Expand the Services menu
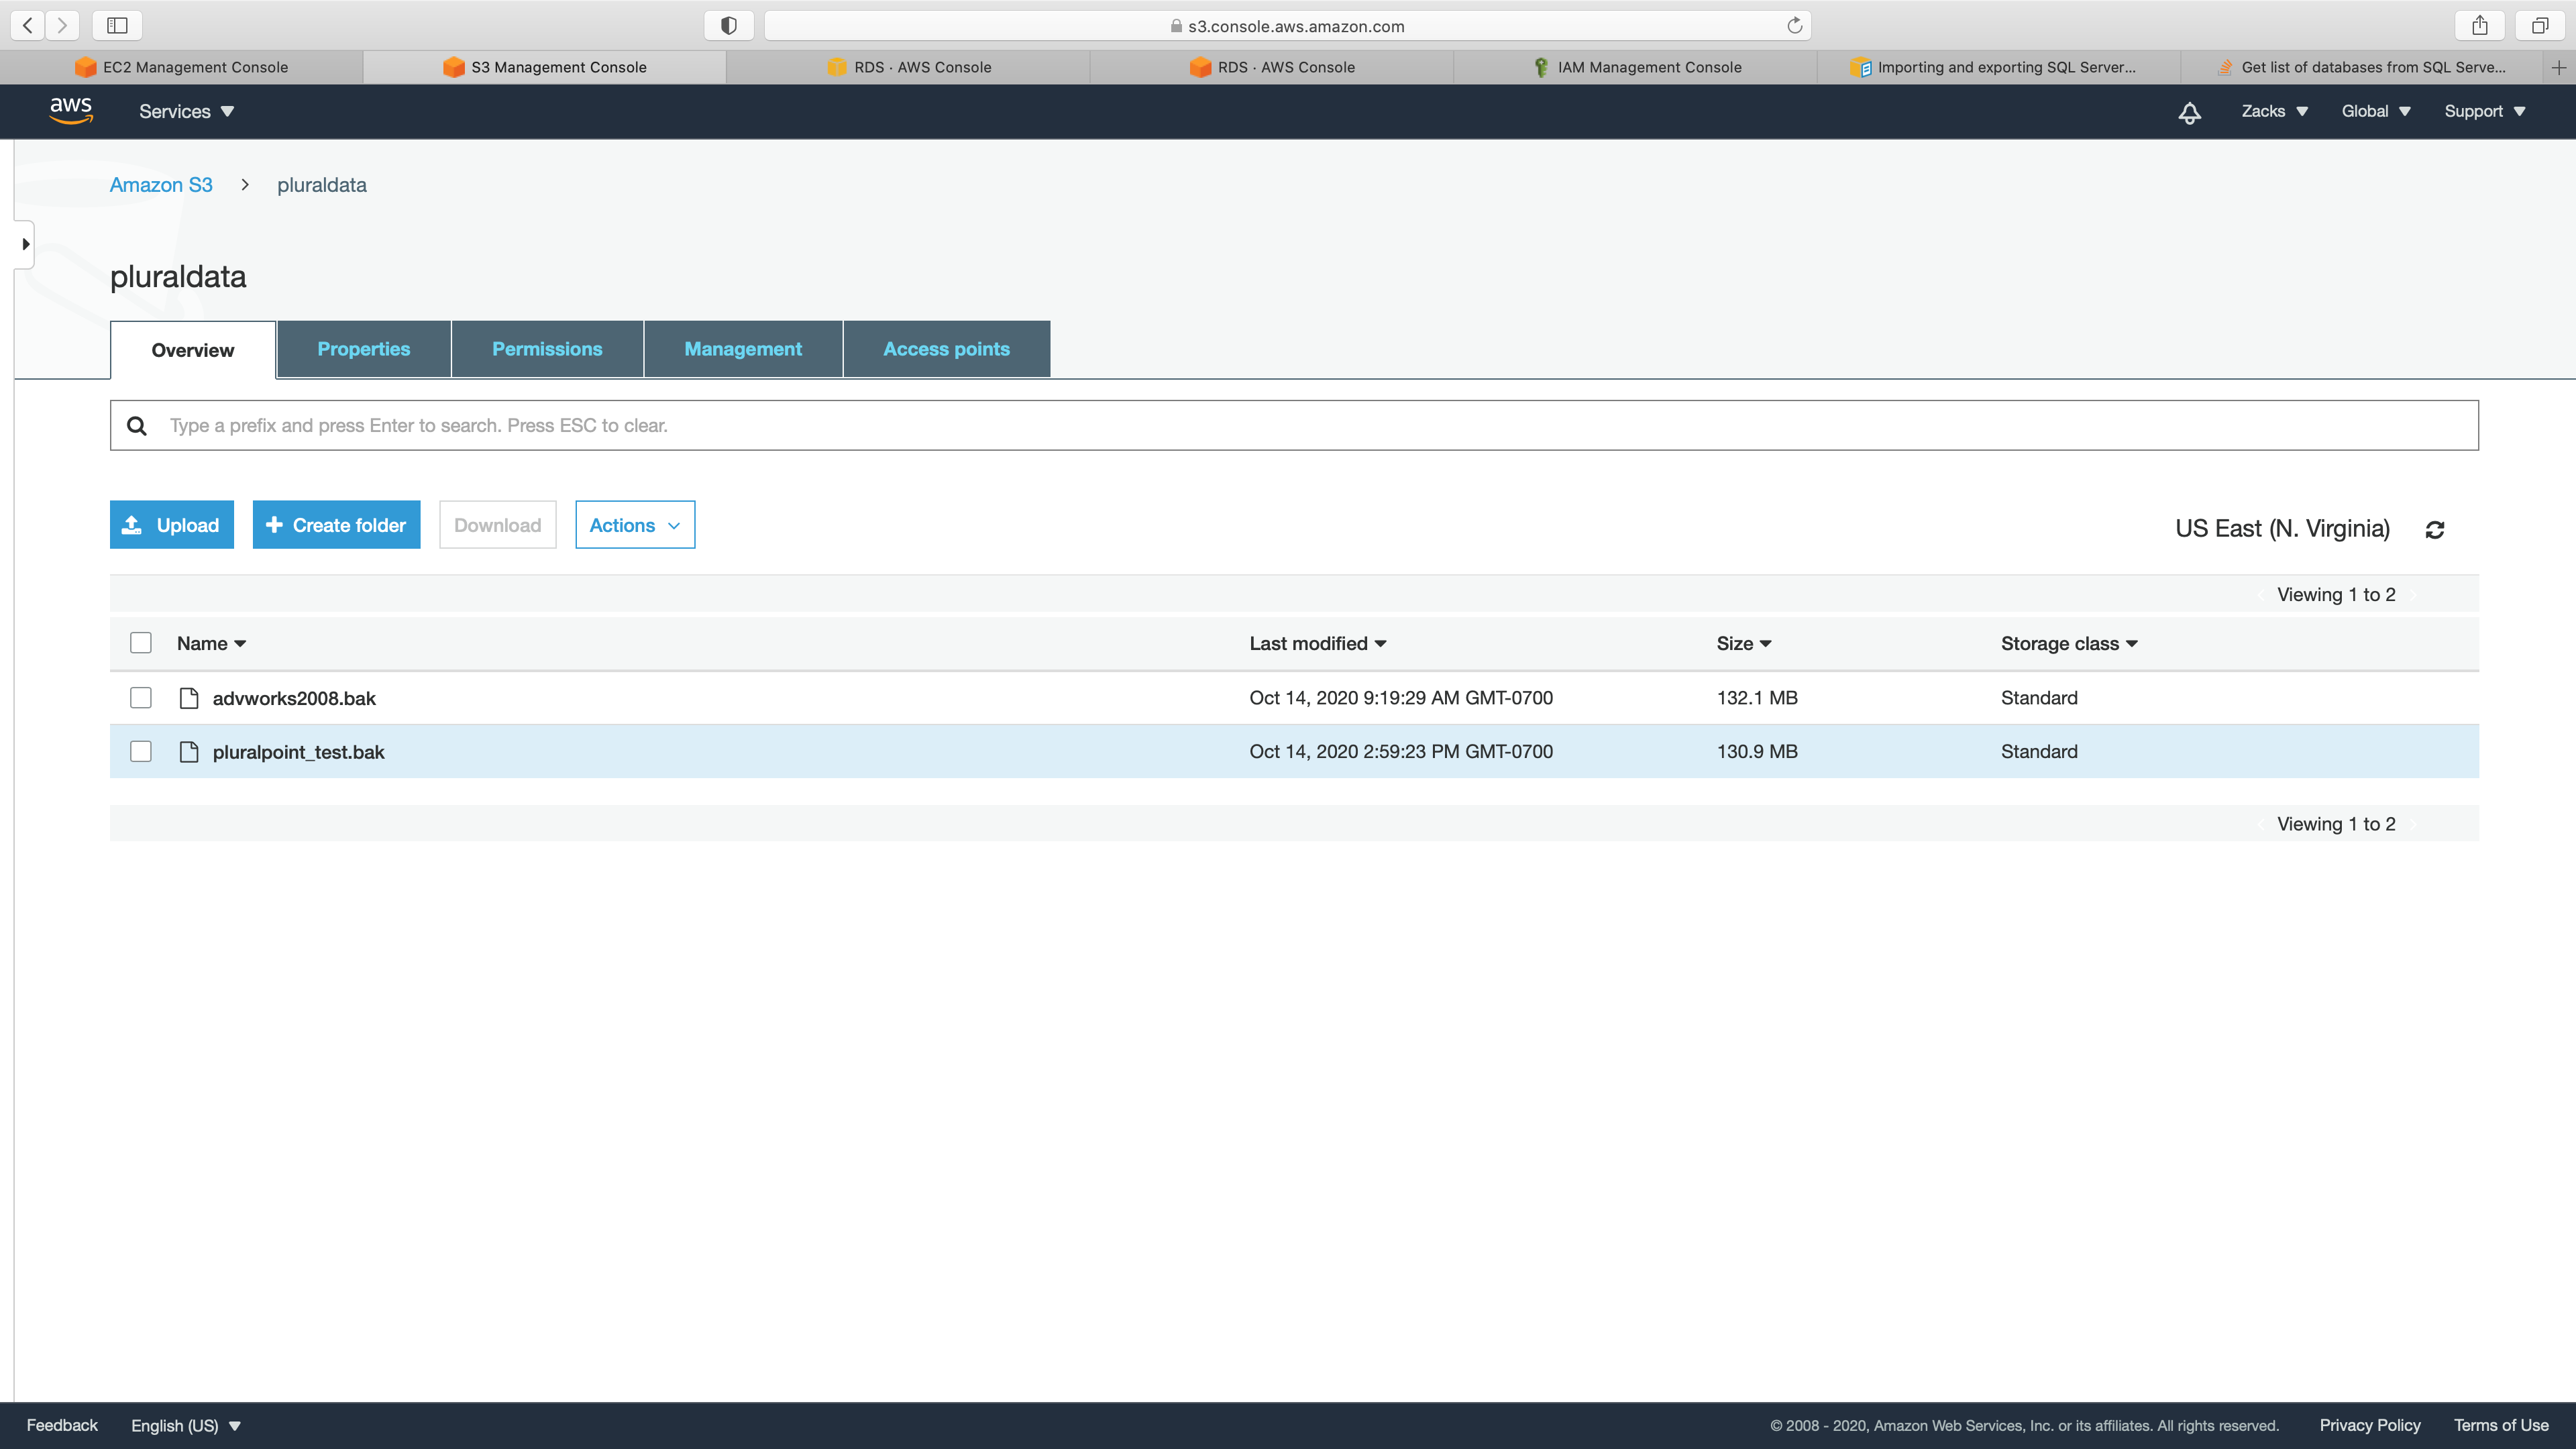 click(186, 111)
